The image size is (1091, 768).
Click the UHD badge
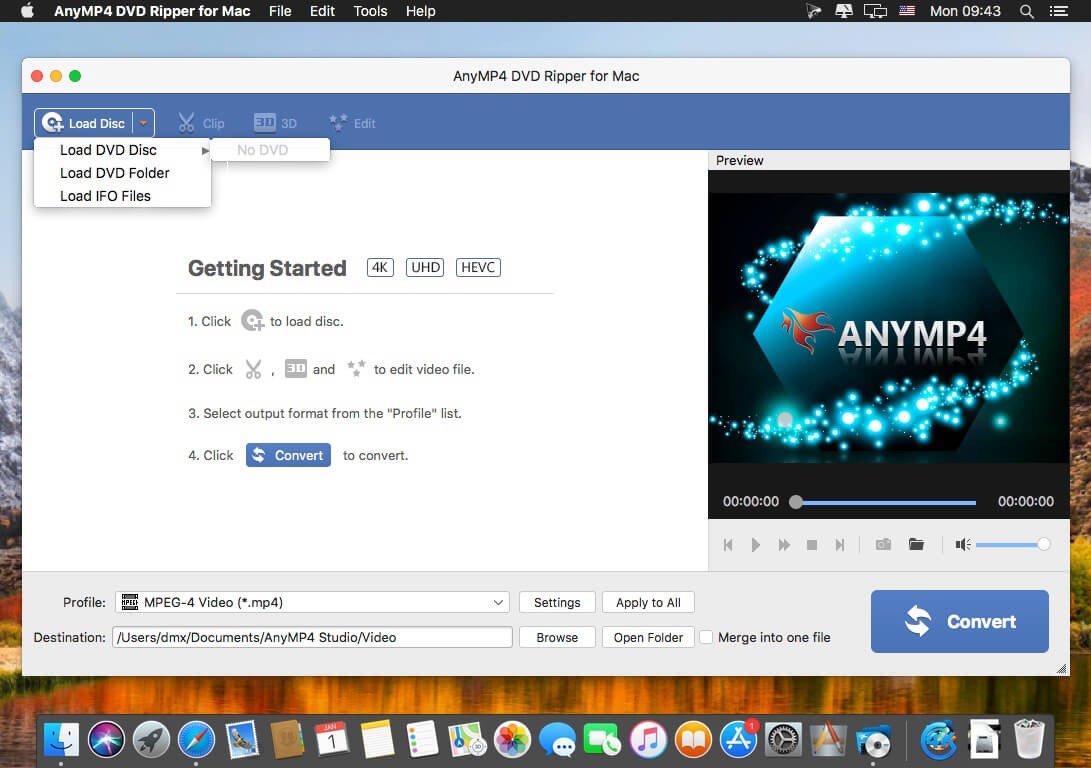(x=425, y=267)
